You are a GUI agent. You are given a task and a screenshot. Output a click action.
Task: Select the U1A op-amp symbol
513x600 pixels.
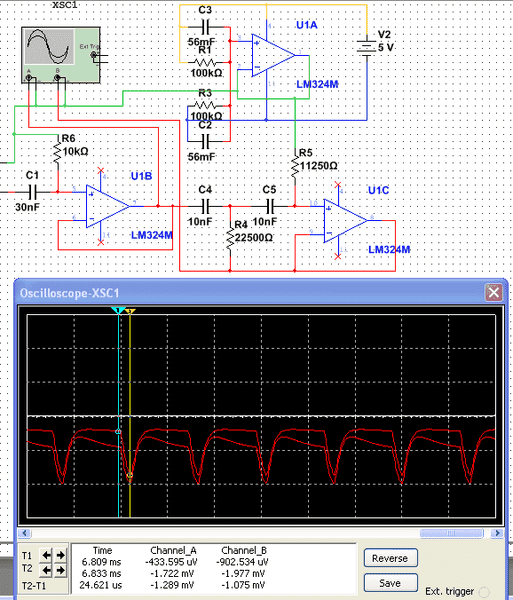(x=273, y=55)
